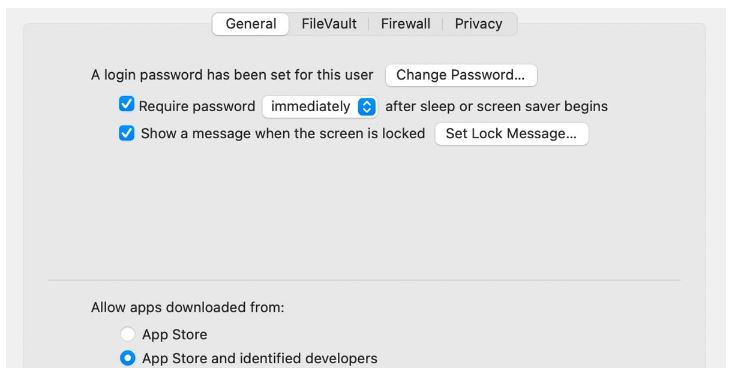Click the "Allow apps downloaded from:" heading
The height and width of the screenshot is (376, 737).
(188, 307)
